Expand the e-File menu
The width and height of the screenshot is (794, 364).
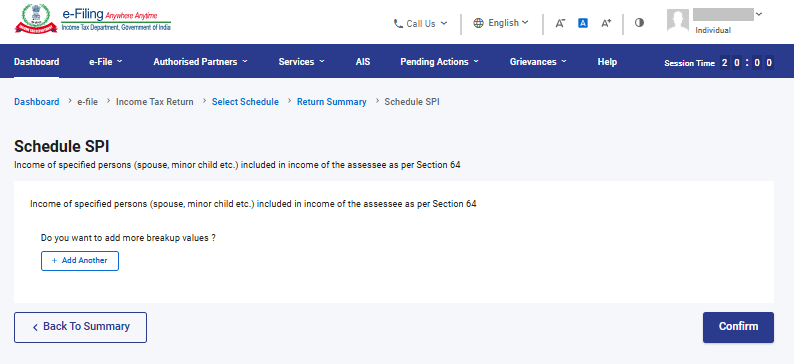[106, 62]
